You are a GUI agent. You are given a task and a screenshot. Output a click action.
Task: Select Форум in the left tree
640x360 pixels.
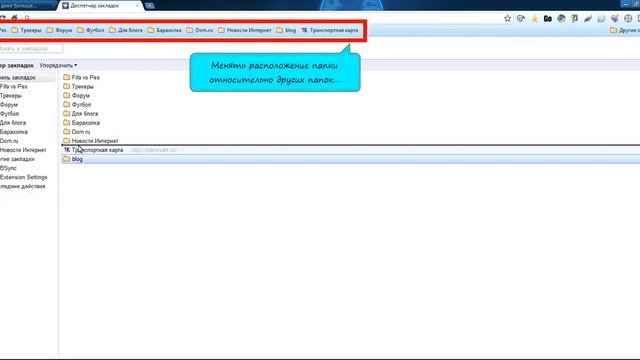[x=9, y=104]
